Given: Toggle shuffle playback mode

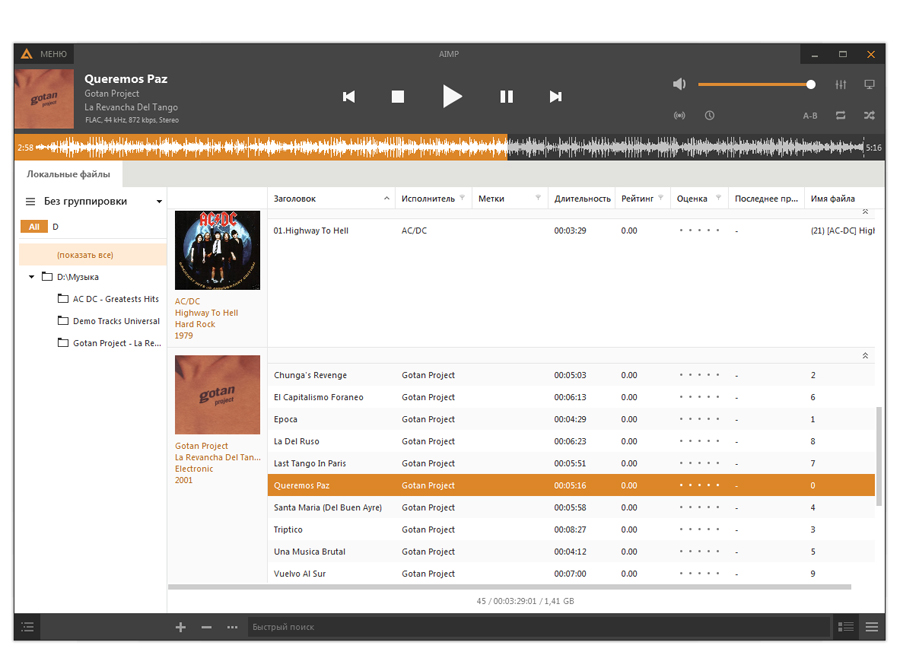Looking at the screenshot, I should [869, 115].
